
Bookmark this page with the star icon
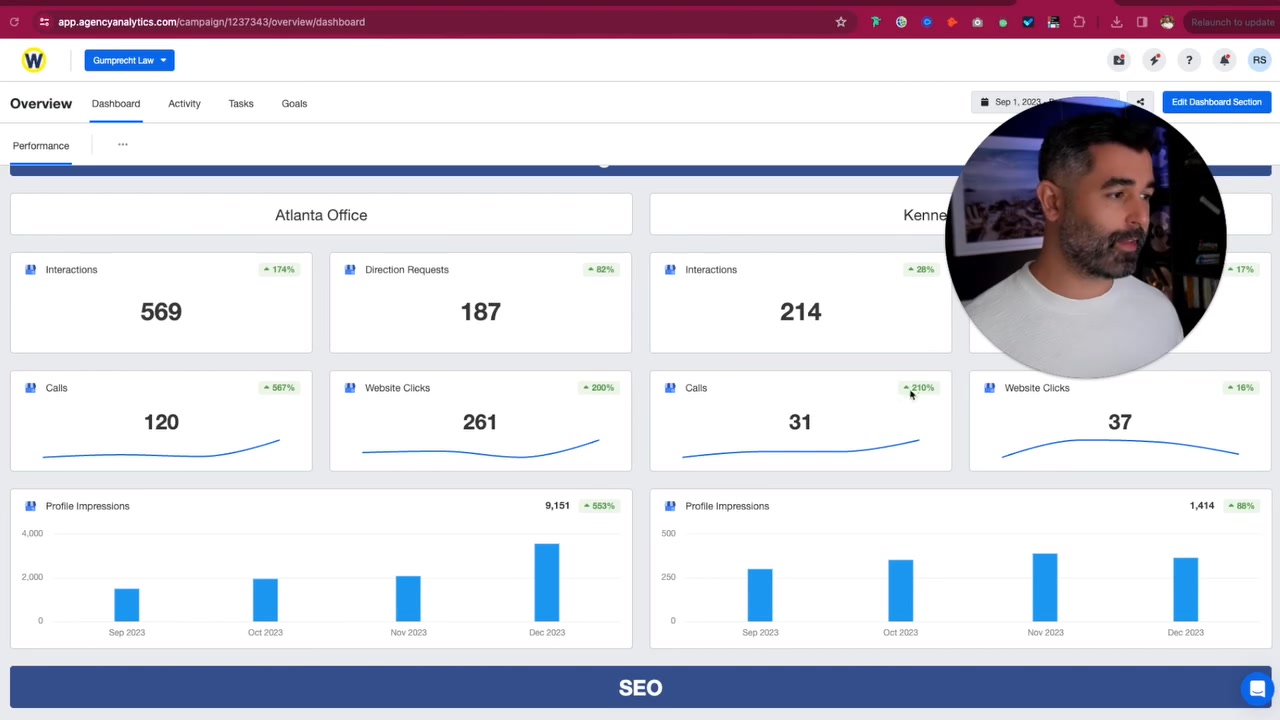click(x=841, y=22)
